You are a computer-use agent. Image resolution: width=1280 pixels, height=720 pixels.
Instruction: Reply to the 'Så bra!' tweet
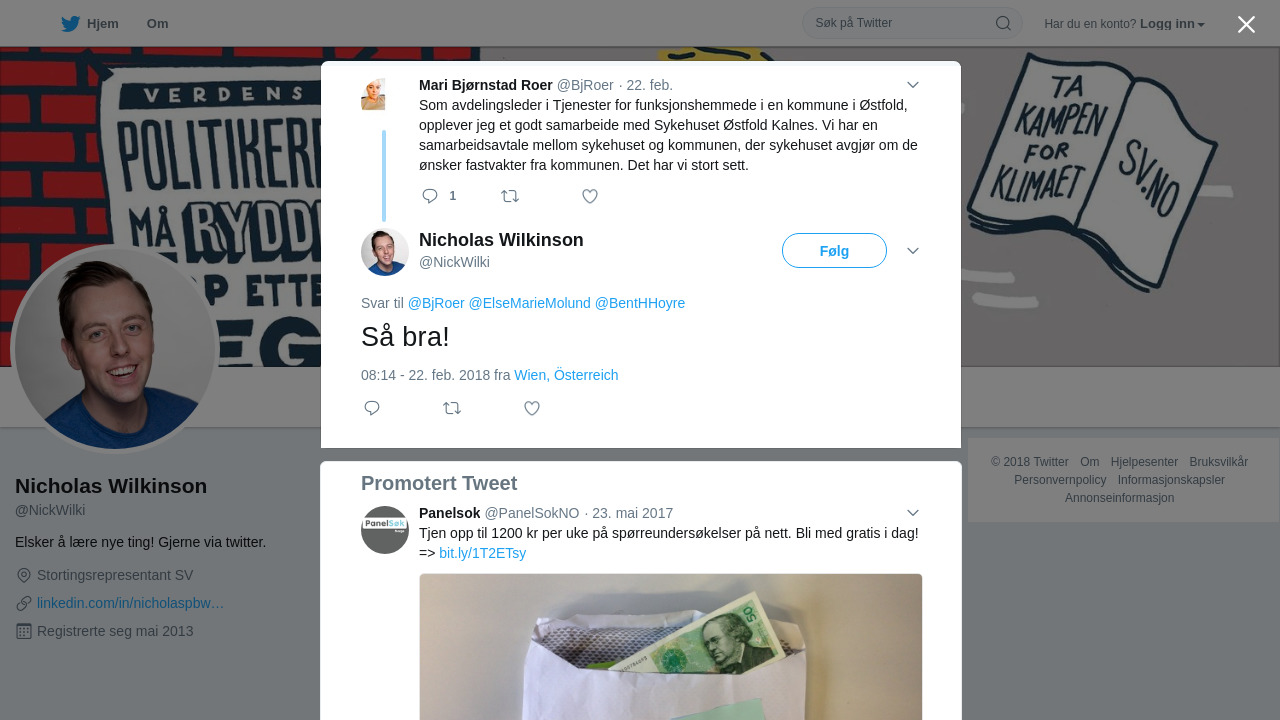[x=372, y=408]
